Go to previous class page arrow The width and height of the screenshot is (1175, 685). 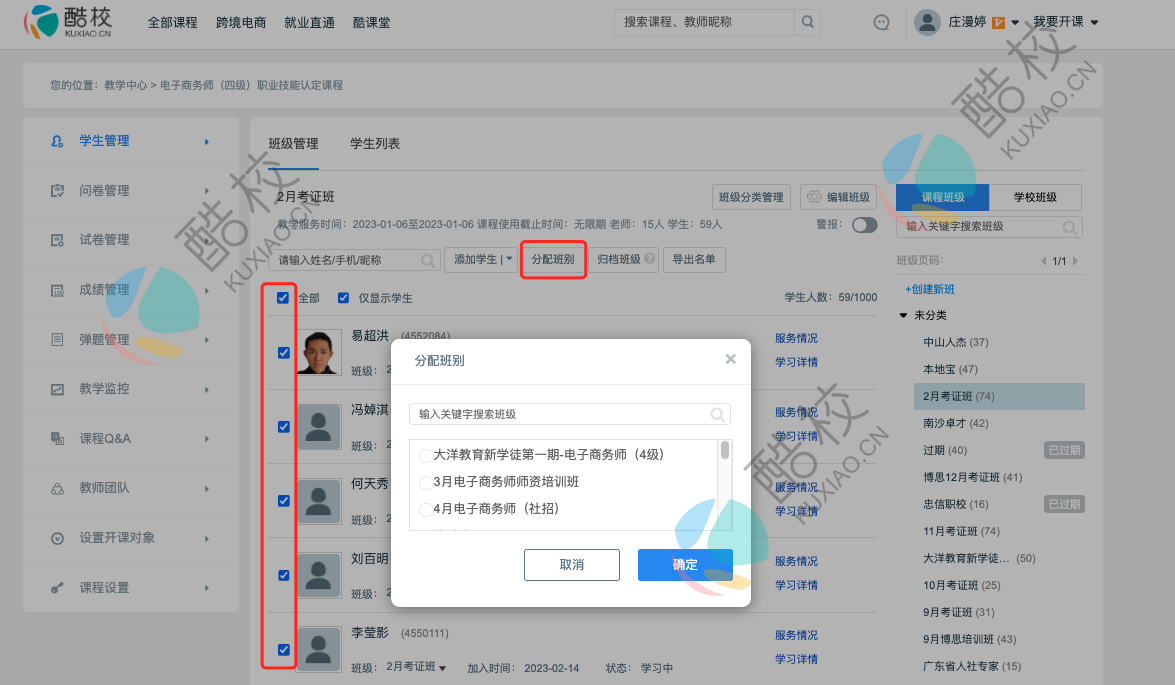pos(1043,261)
